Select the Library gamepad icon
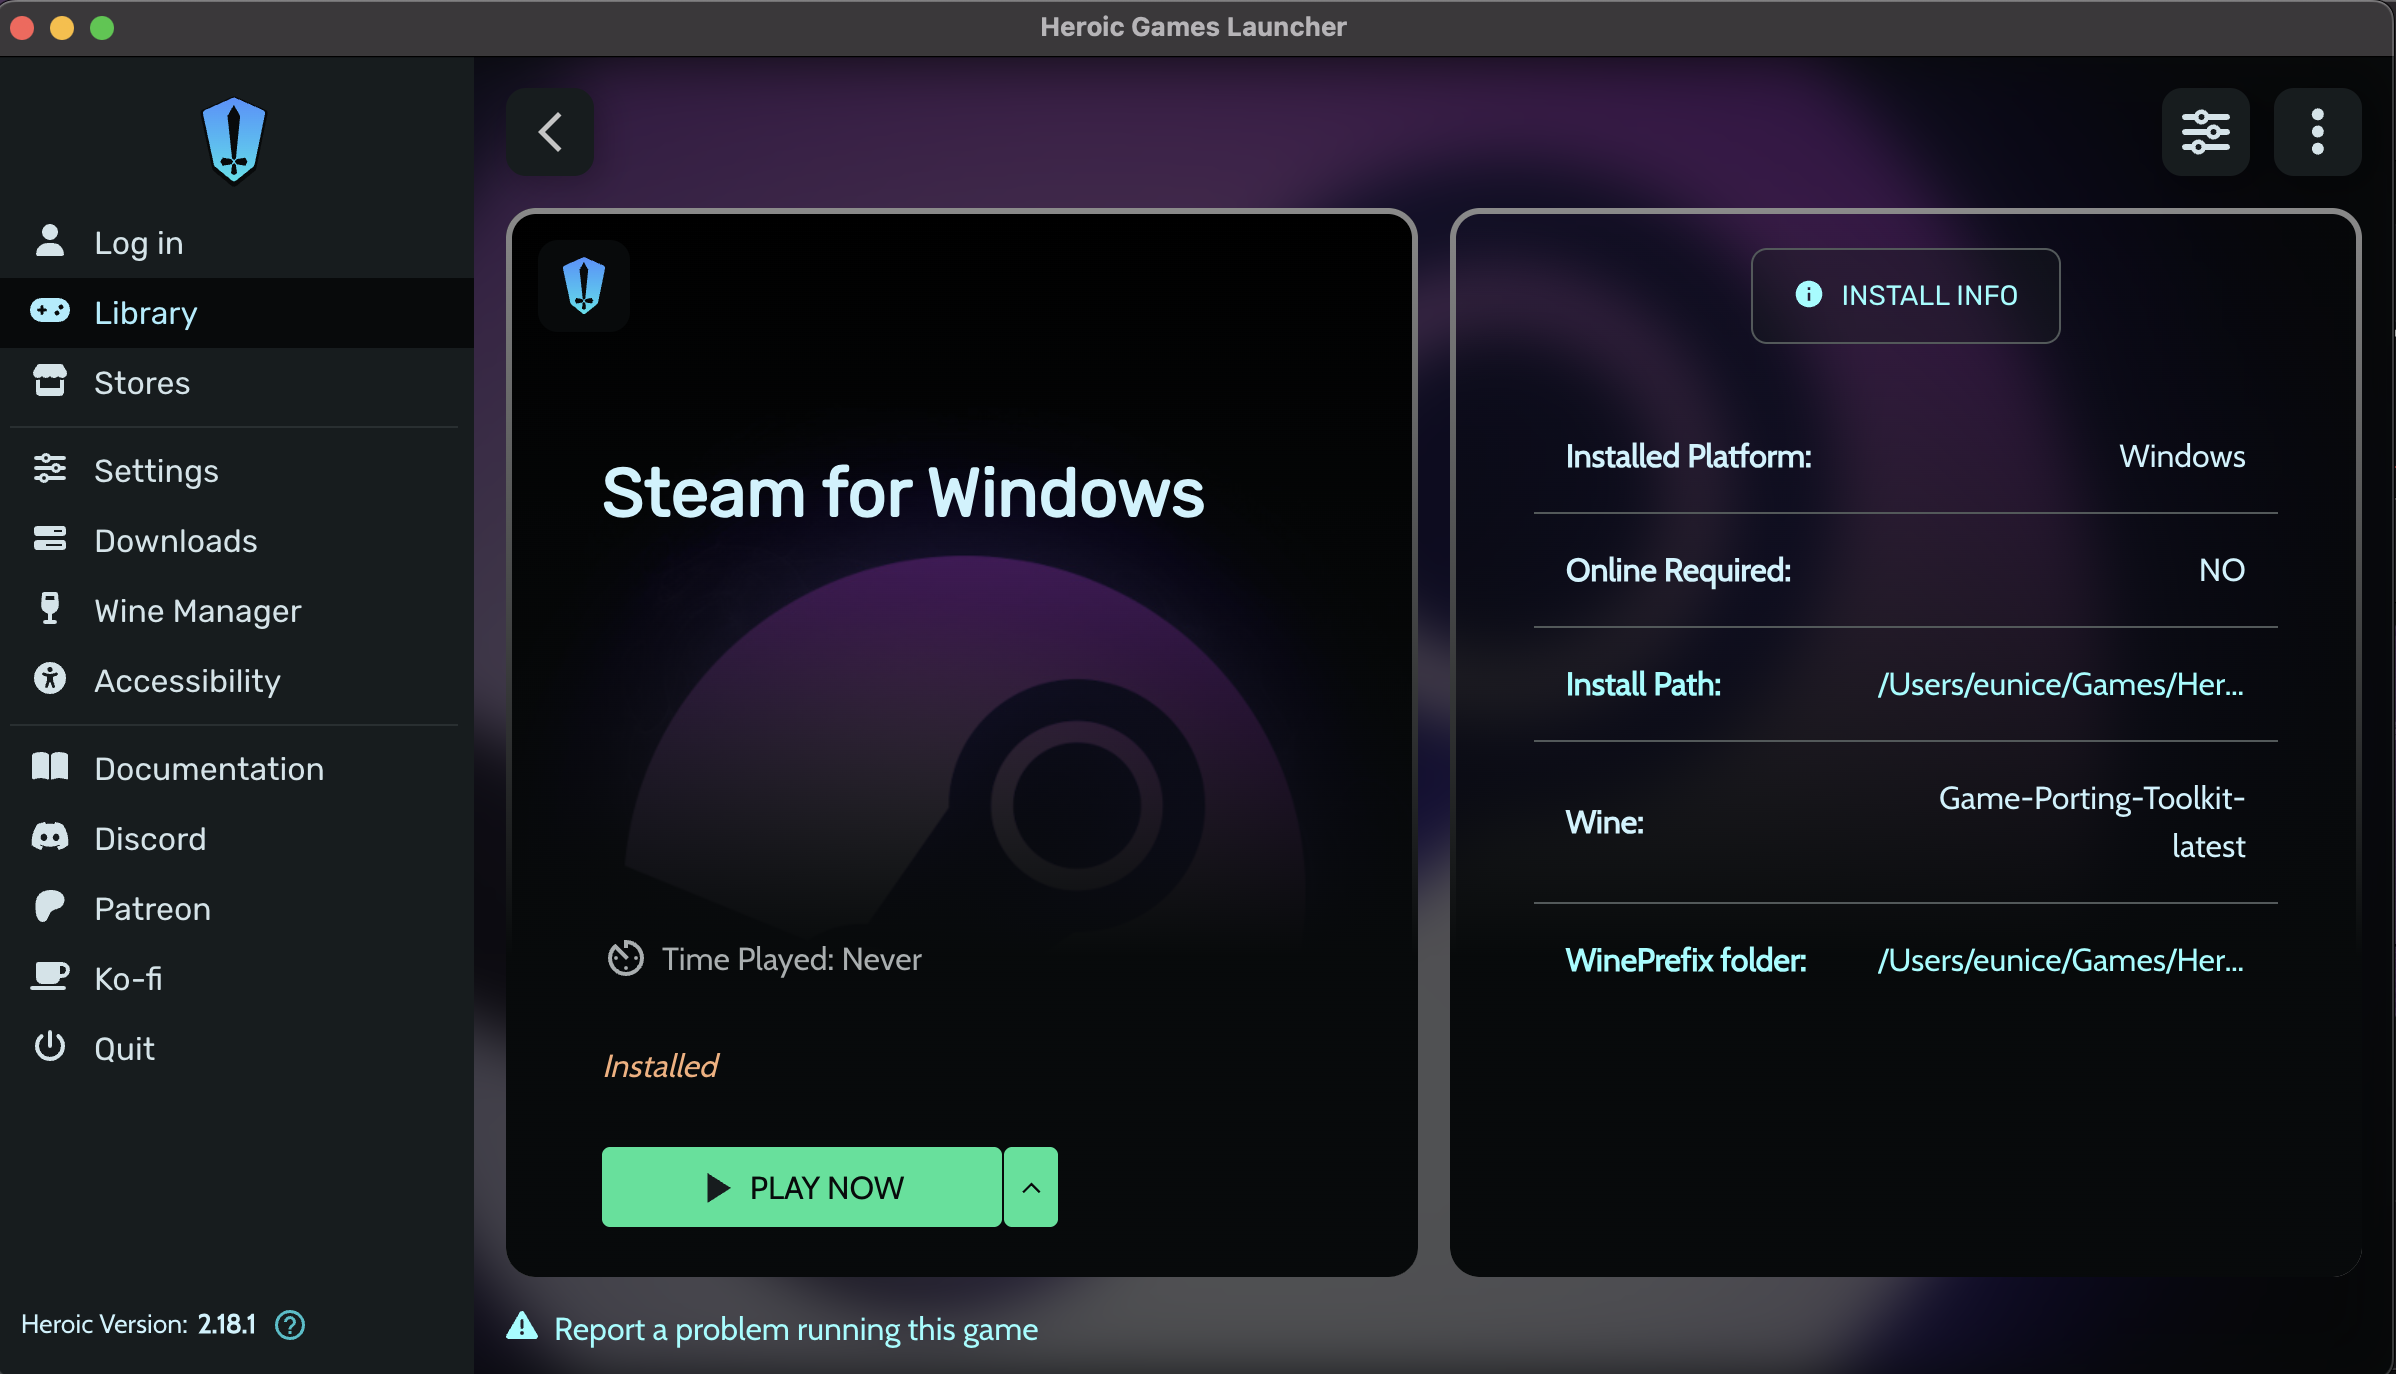This screenshot has height=1374, width=2396. click(x=51, y=311)
